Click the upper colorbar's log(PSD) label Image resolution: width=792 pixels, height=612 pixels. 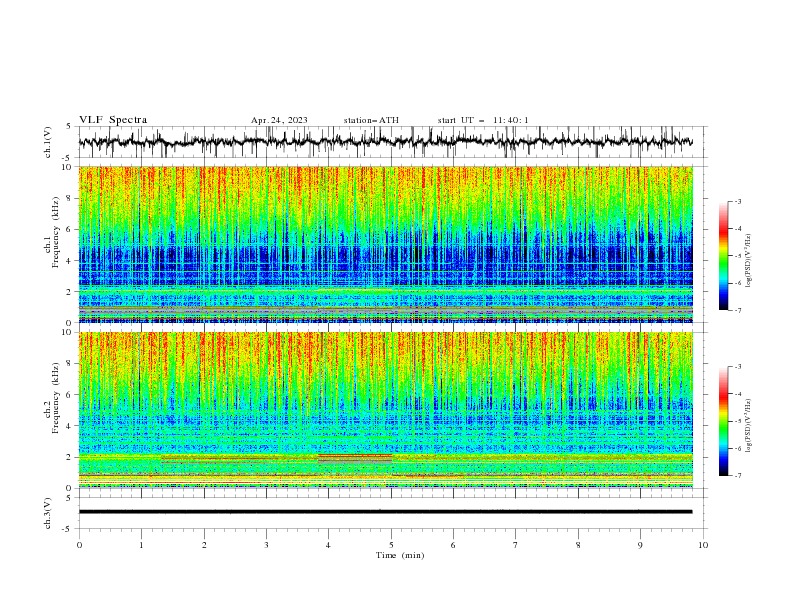(748, 261)
